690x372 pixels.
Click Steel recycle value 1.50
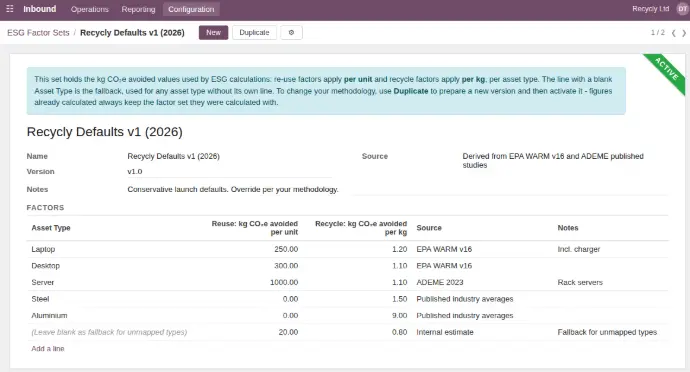pyautogui.click(x=400, y=299)
